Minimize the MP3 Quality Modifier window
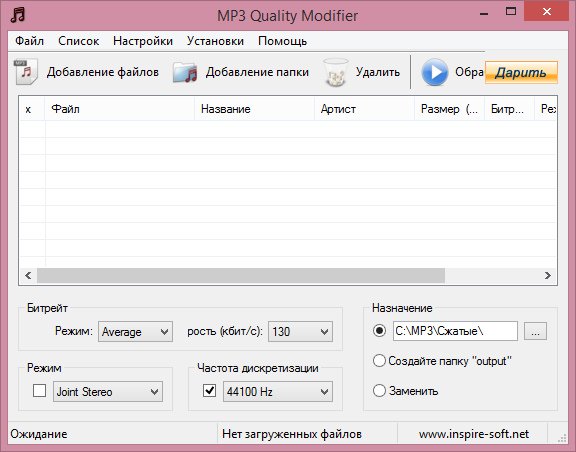Viewport: 576px width, 452px height. pyautogui.click(x=484, y=13)
